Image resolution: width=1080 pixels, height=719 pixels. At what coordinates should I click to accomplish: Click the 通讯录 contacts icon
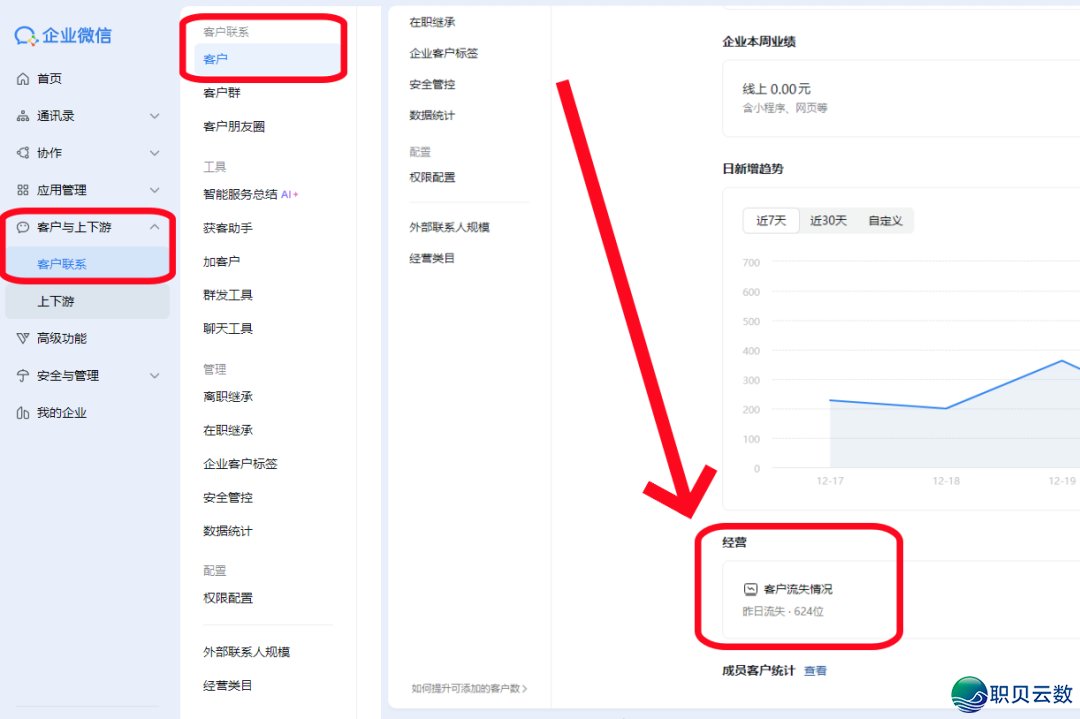click(x=22, y=116)
